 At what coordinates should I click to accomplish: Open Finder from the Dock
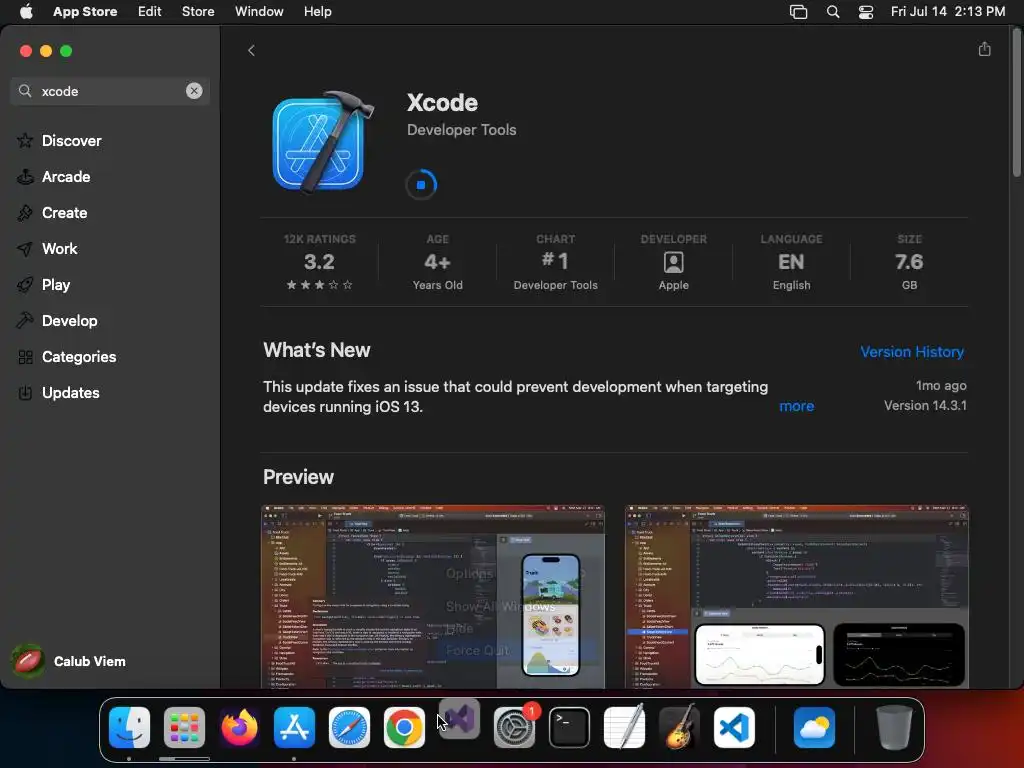129,727
